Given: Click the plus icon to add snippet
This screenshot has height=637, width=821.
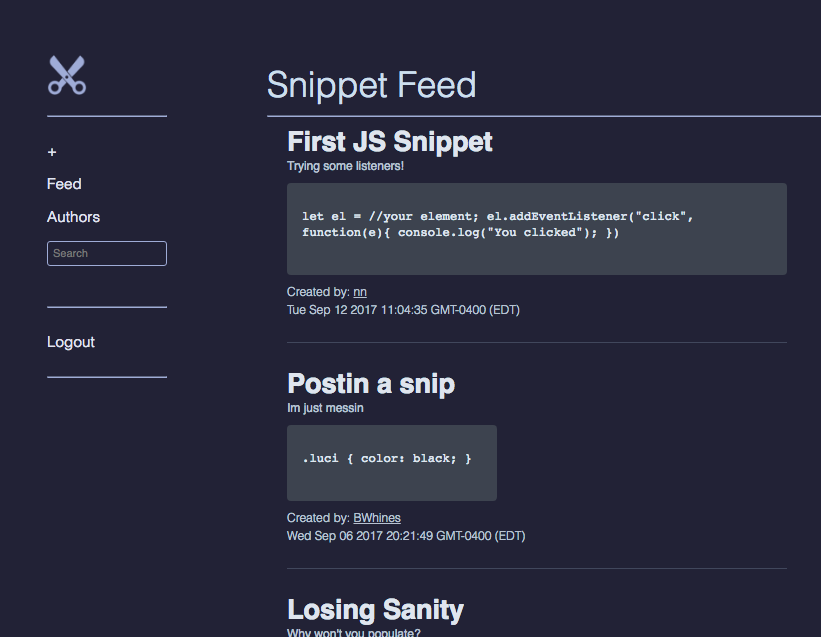Looking at the screenshot, I should click(x=52, y=152).
